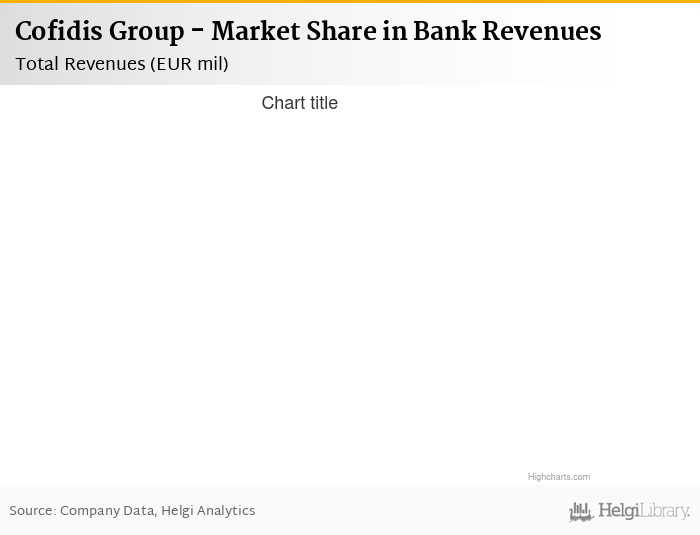Click the HelgiLibrary wordmark text

(643, 511)
